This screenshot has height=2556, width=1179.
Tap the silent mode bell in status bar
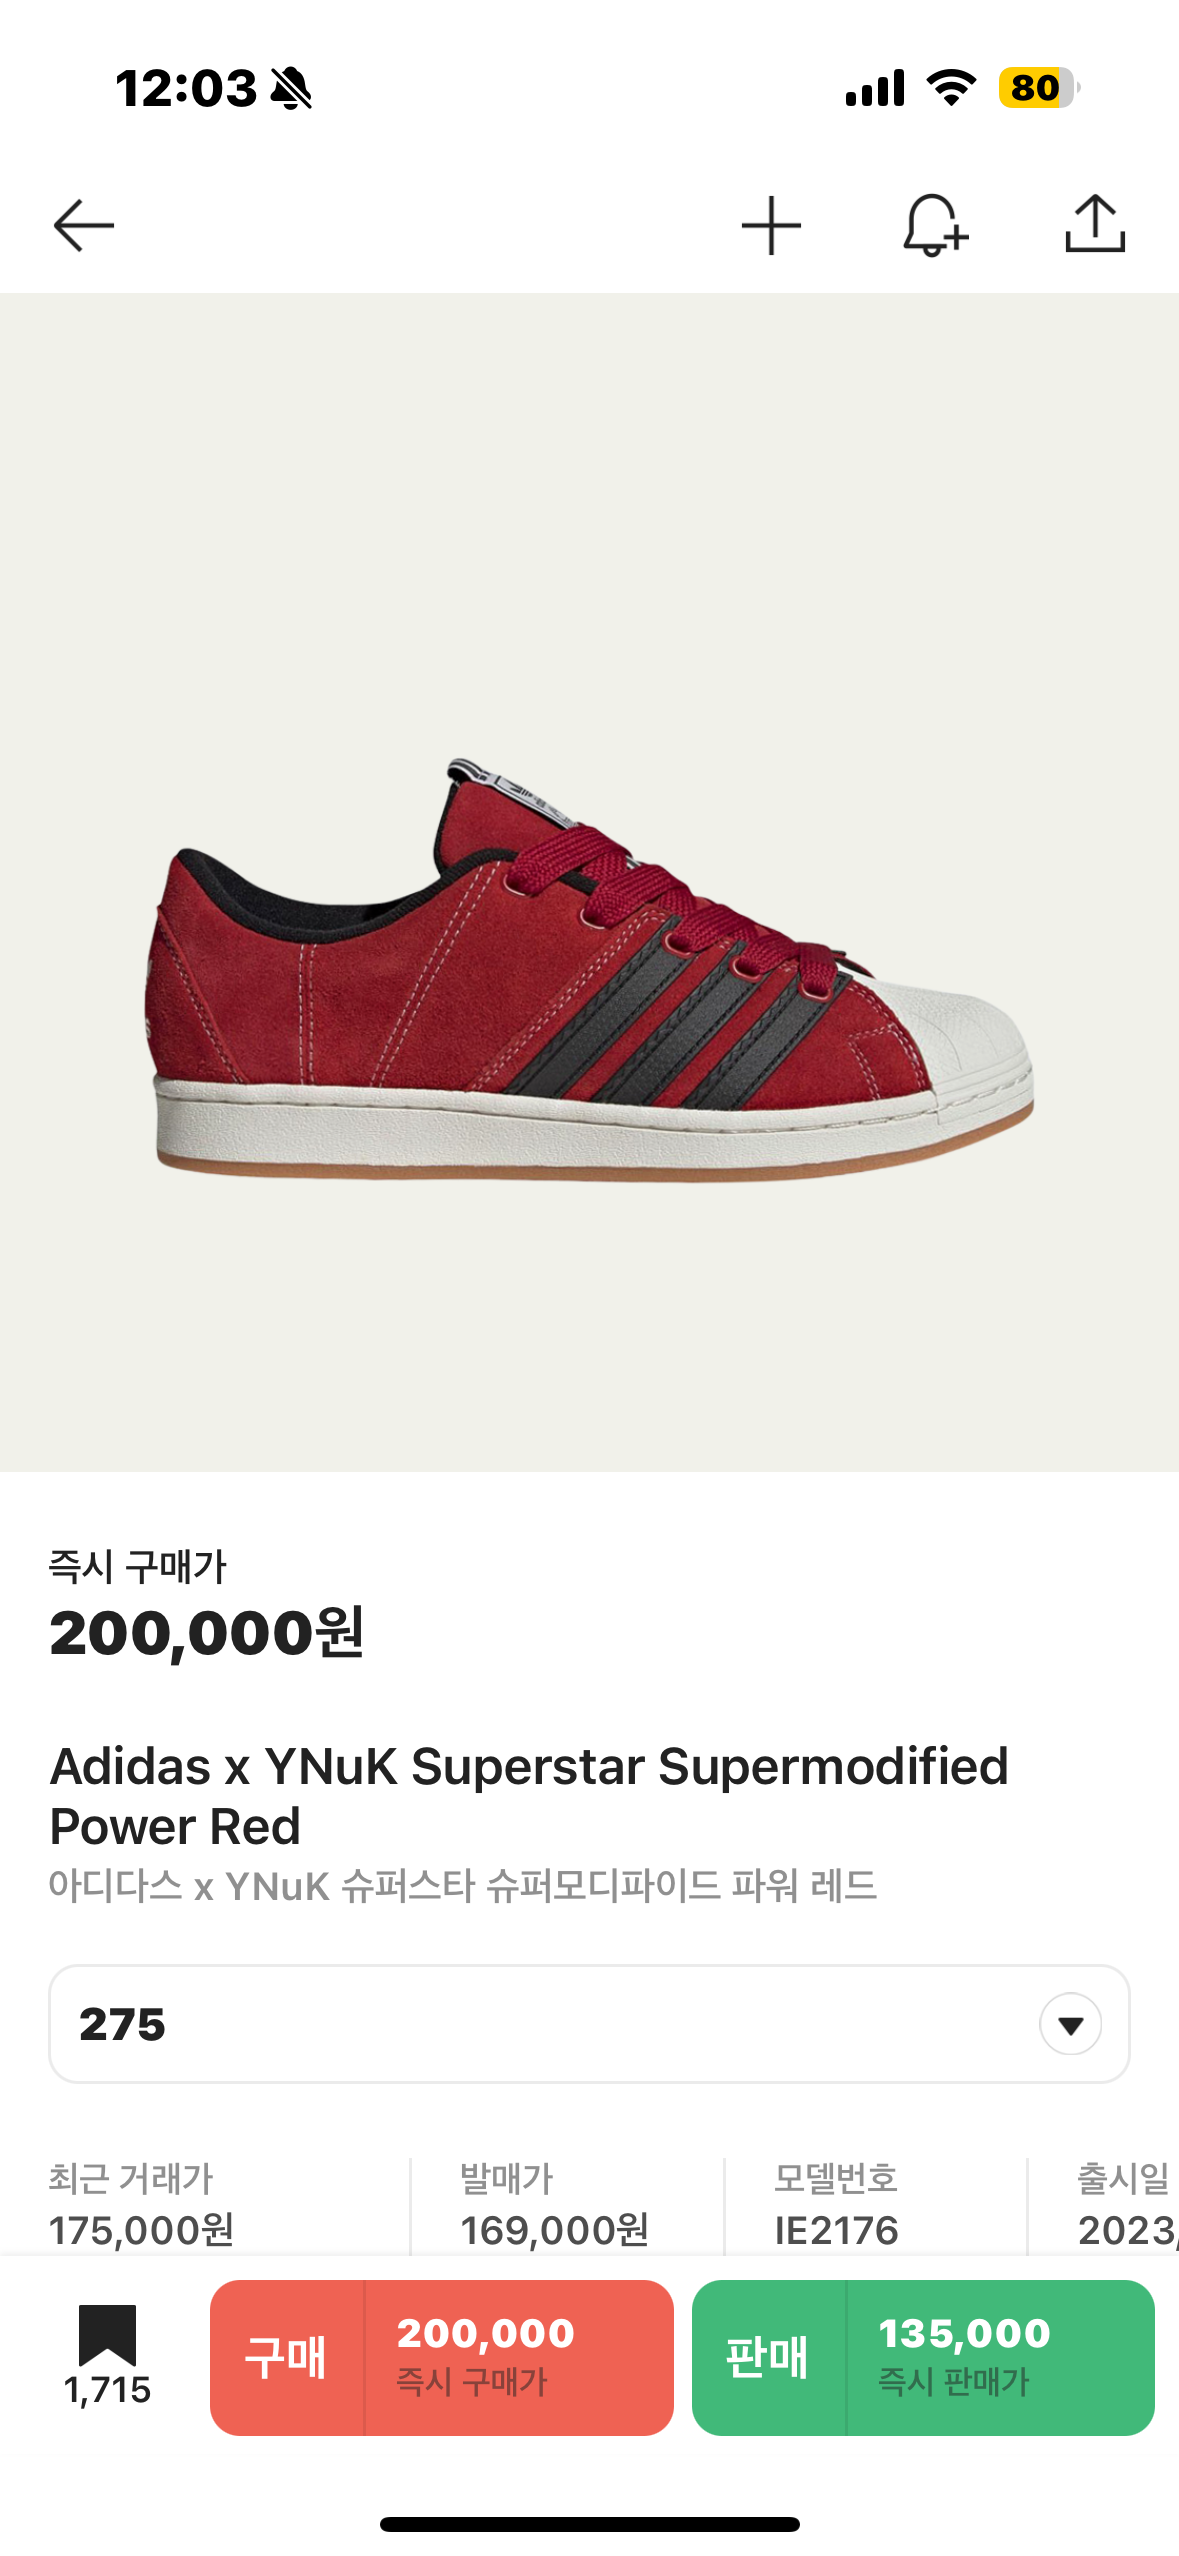point(291,88)
